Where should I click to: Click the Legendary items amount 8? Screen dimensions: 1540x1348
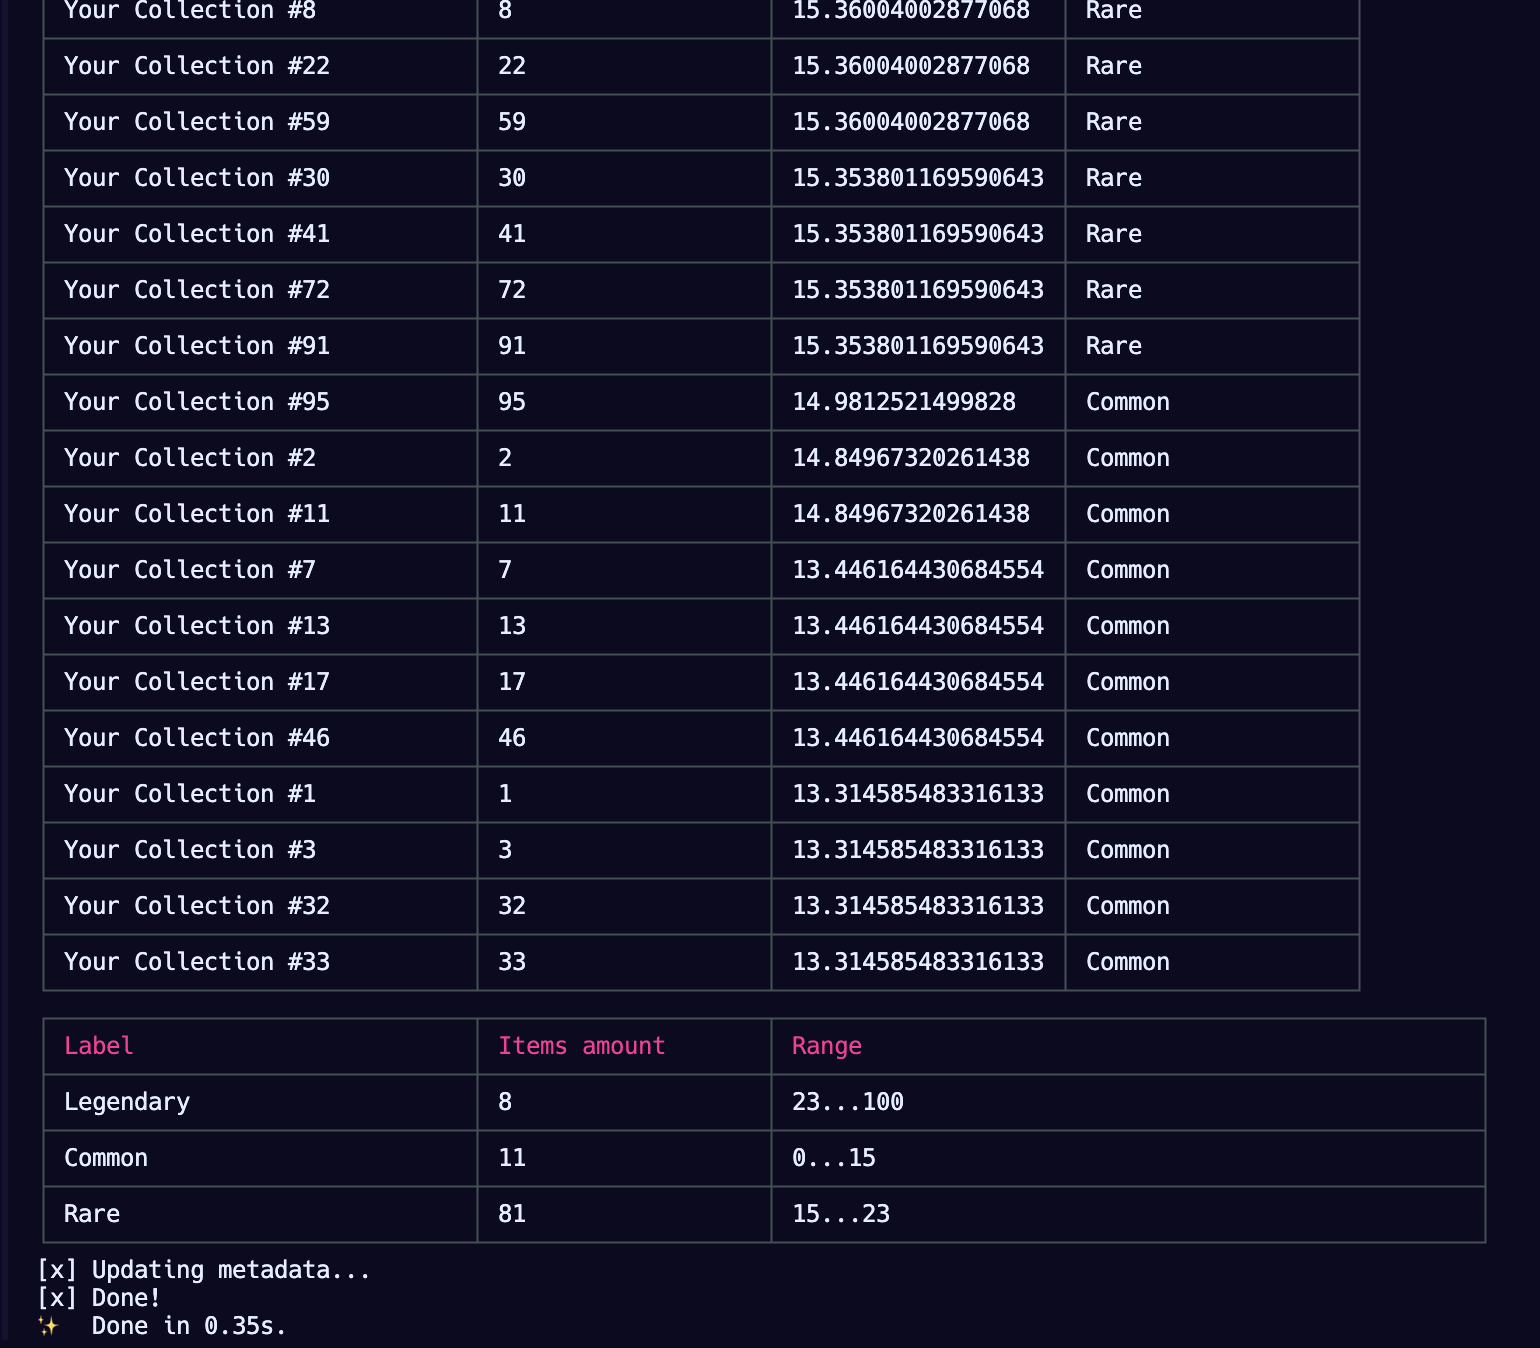click(505, 1102)
